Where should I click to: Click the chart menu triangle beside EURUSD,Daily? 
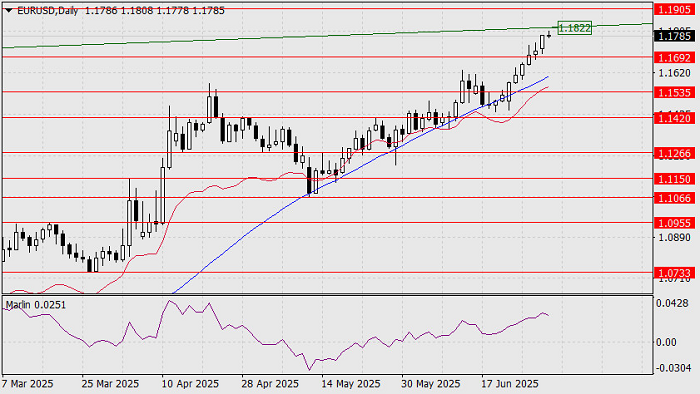click(x=8, y=11)
